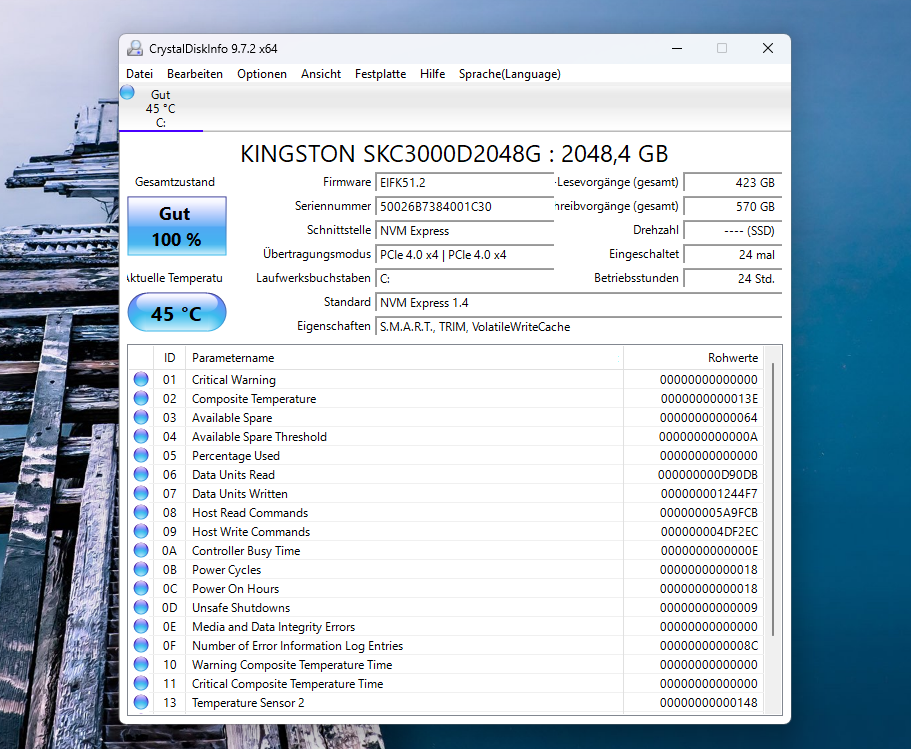Select the Host Read Commands raw value 000000005A9FCB

(709, 513)
